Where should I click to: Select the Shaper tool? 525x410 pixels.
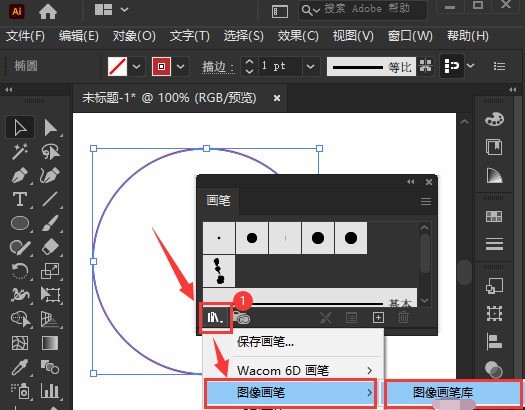[x=20, y=248]
